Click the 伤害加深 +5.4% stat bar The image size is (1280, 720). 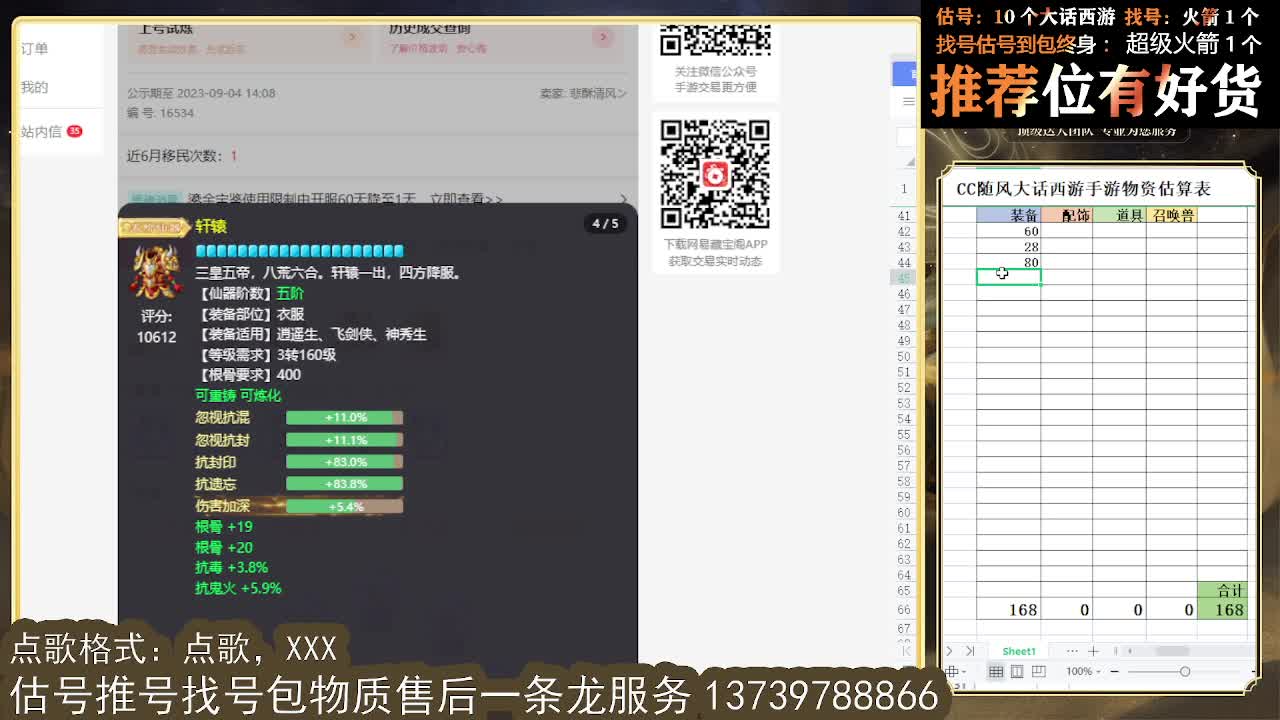[344, 506]
